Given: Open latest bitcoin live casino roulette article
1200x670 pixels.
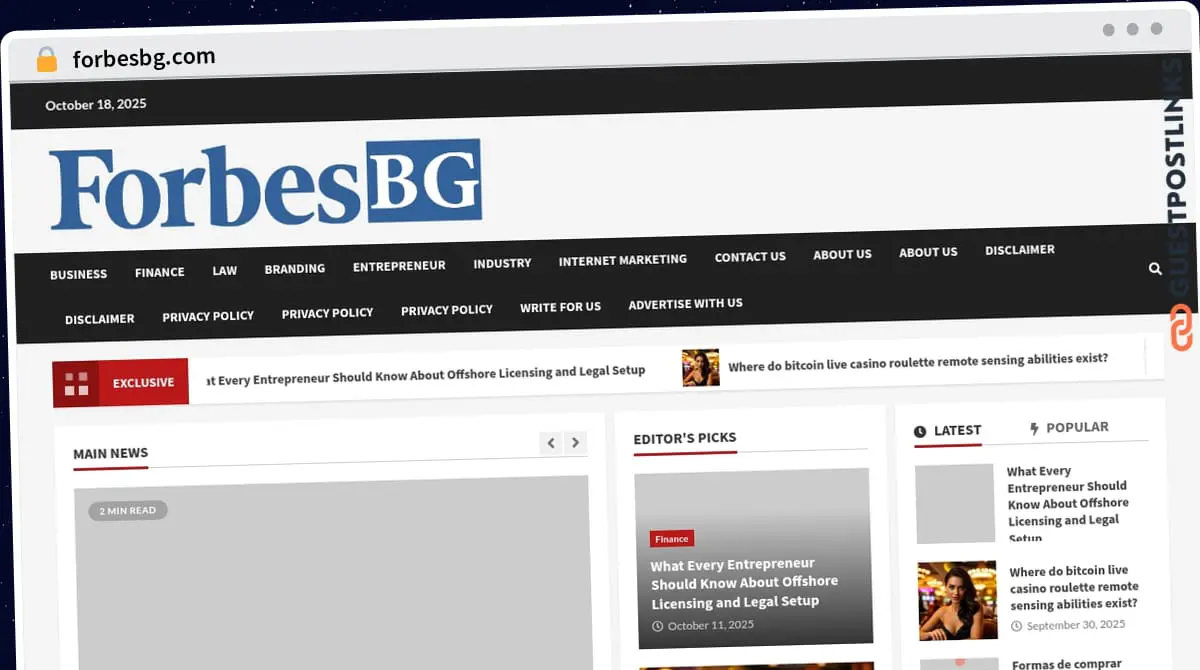Looking at the screenshot, I should 1073,587.
